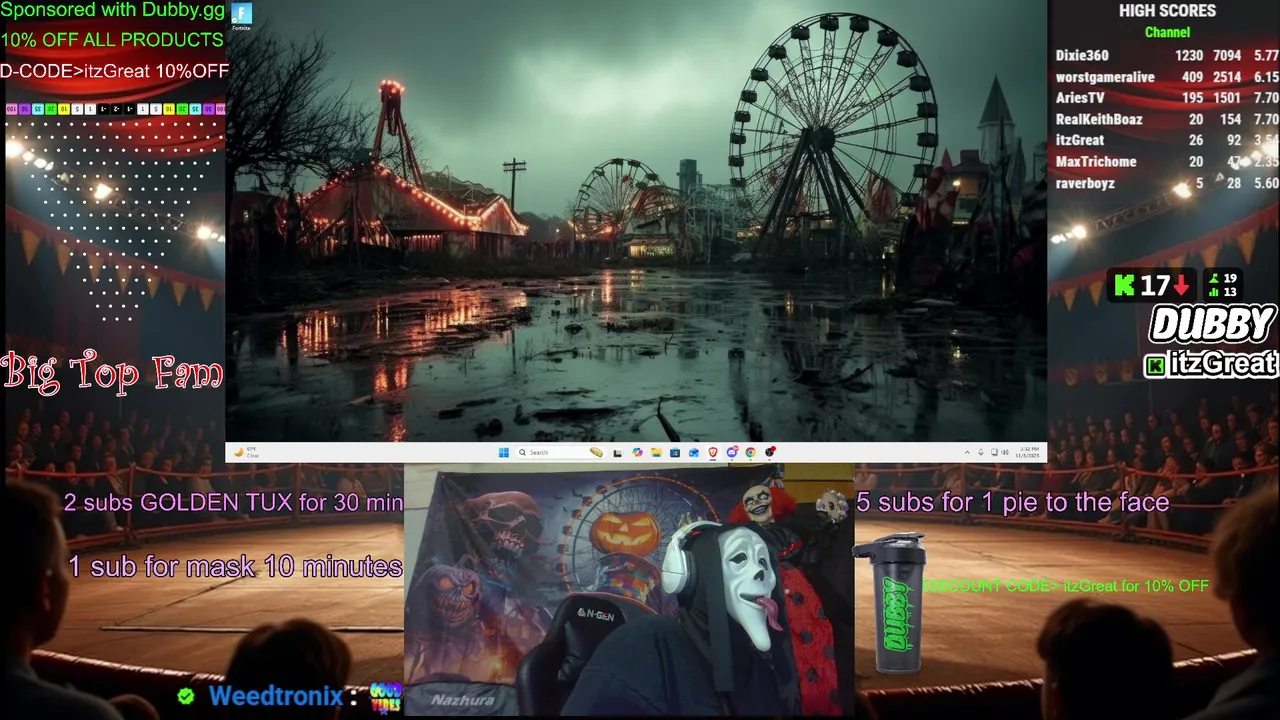Open the network display tray icon
Viewport: 1280px width, 720px height.
[x=994, y=452]
